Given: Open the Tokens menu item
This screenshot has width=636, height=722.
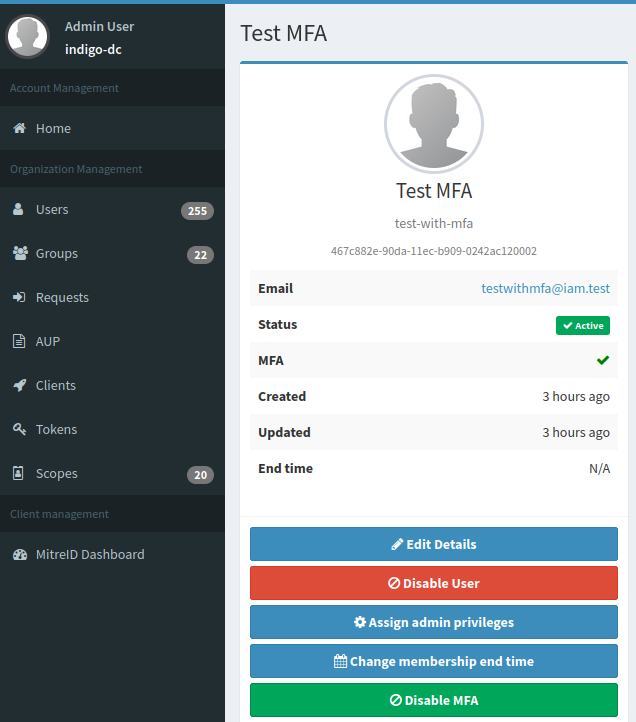Looking at the screenshot, I should [x=112, y=429].
